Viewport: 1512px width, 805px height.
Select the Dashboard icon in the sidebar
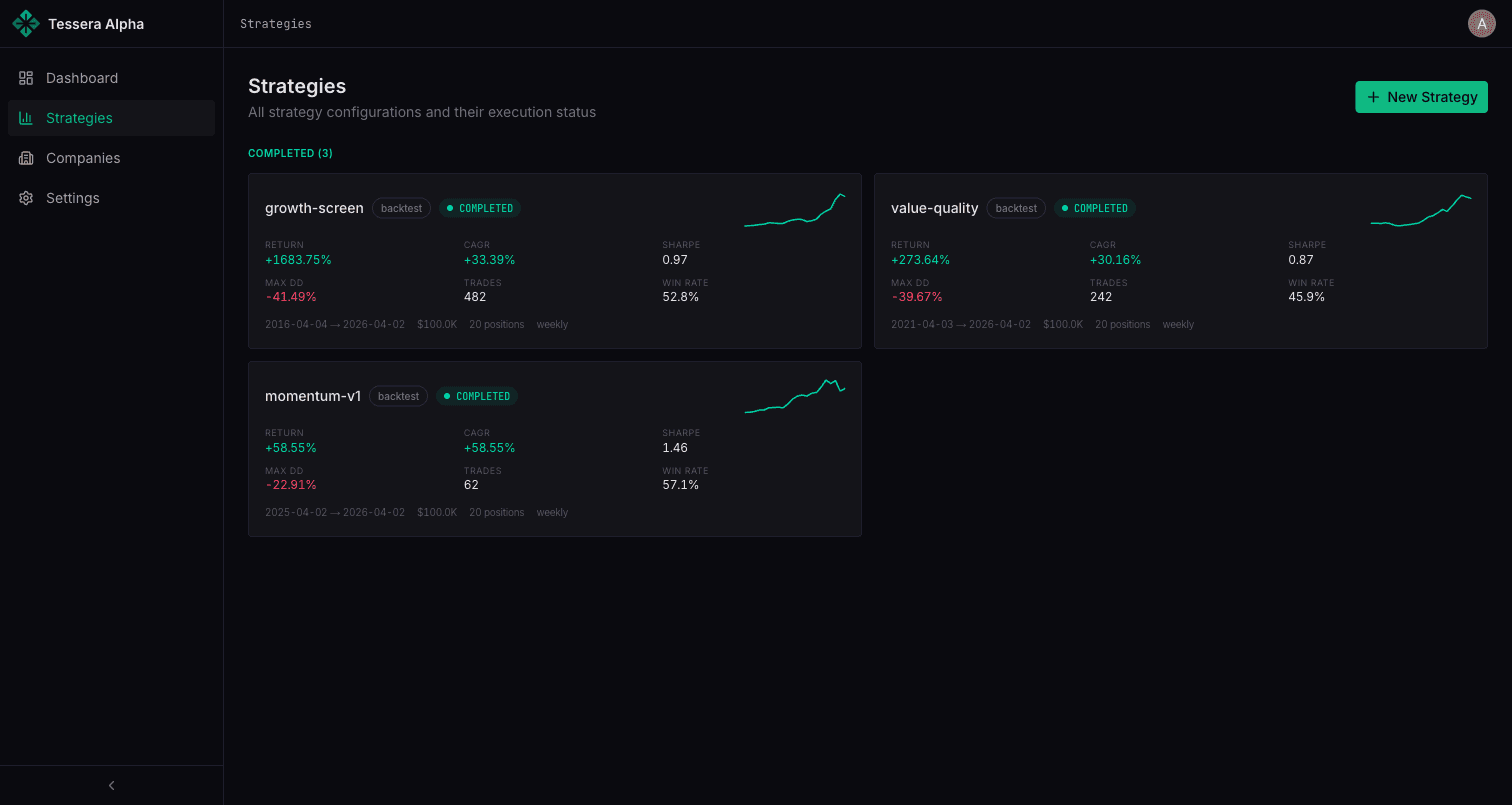click(x=26, y=77)
